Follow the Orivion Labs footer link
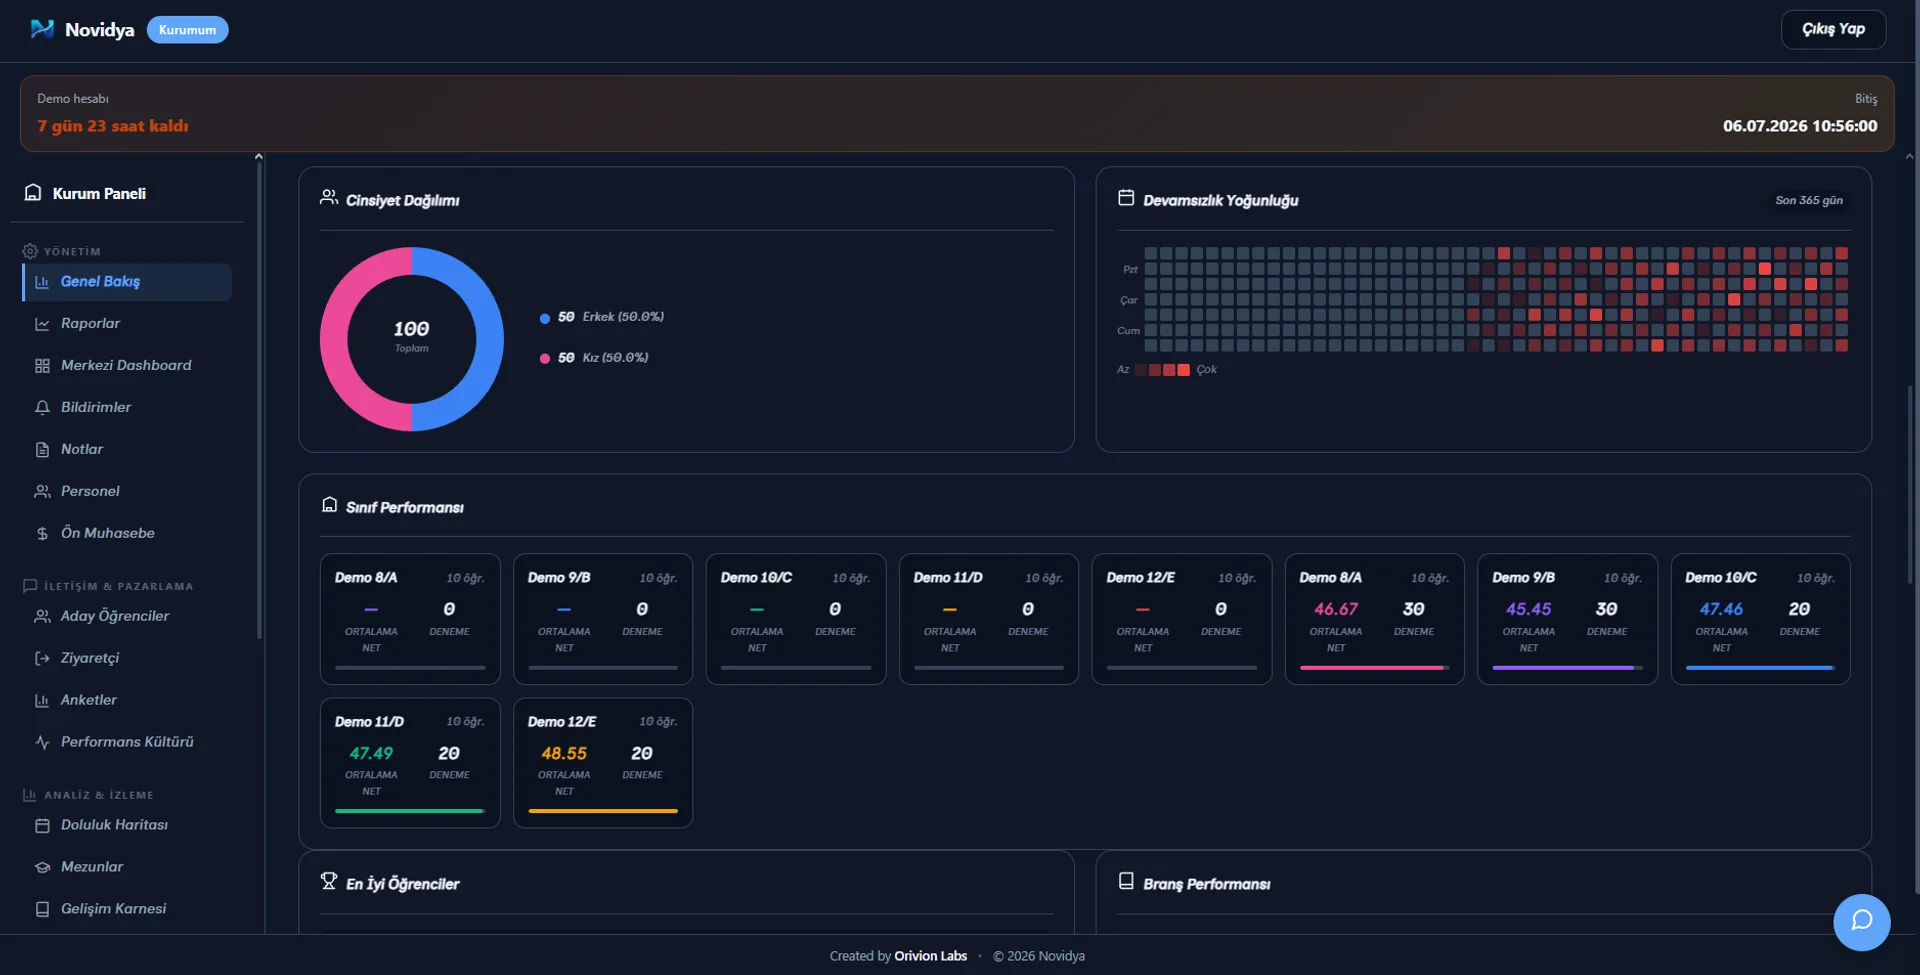1920x975 pixels. click(930, 956)
